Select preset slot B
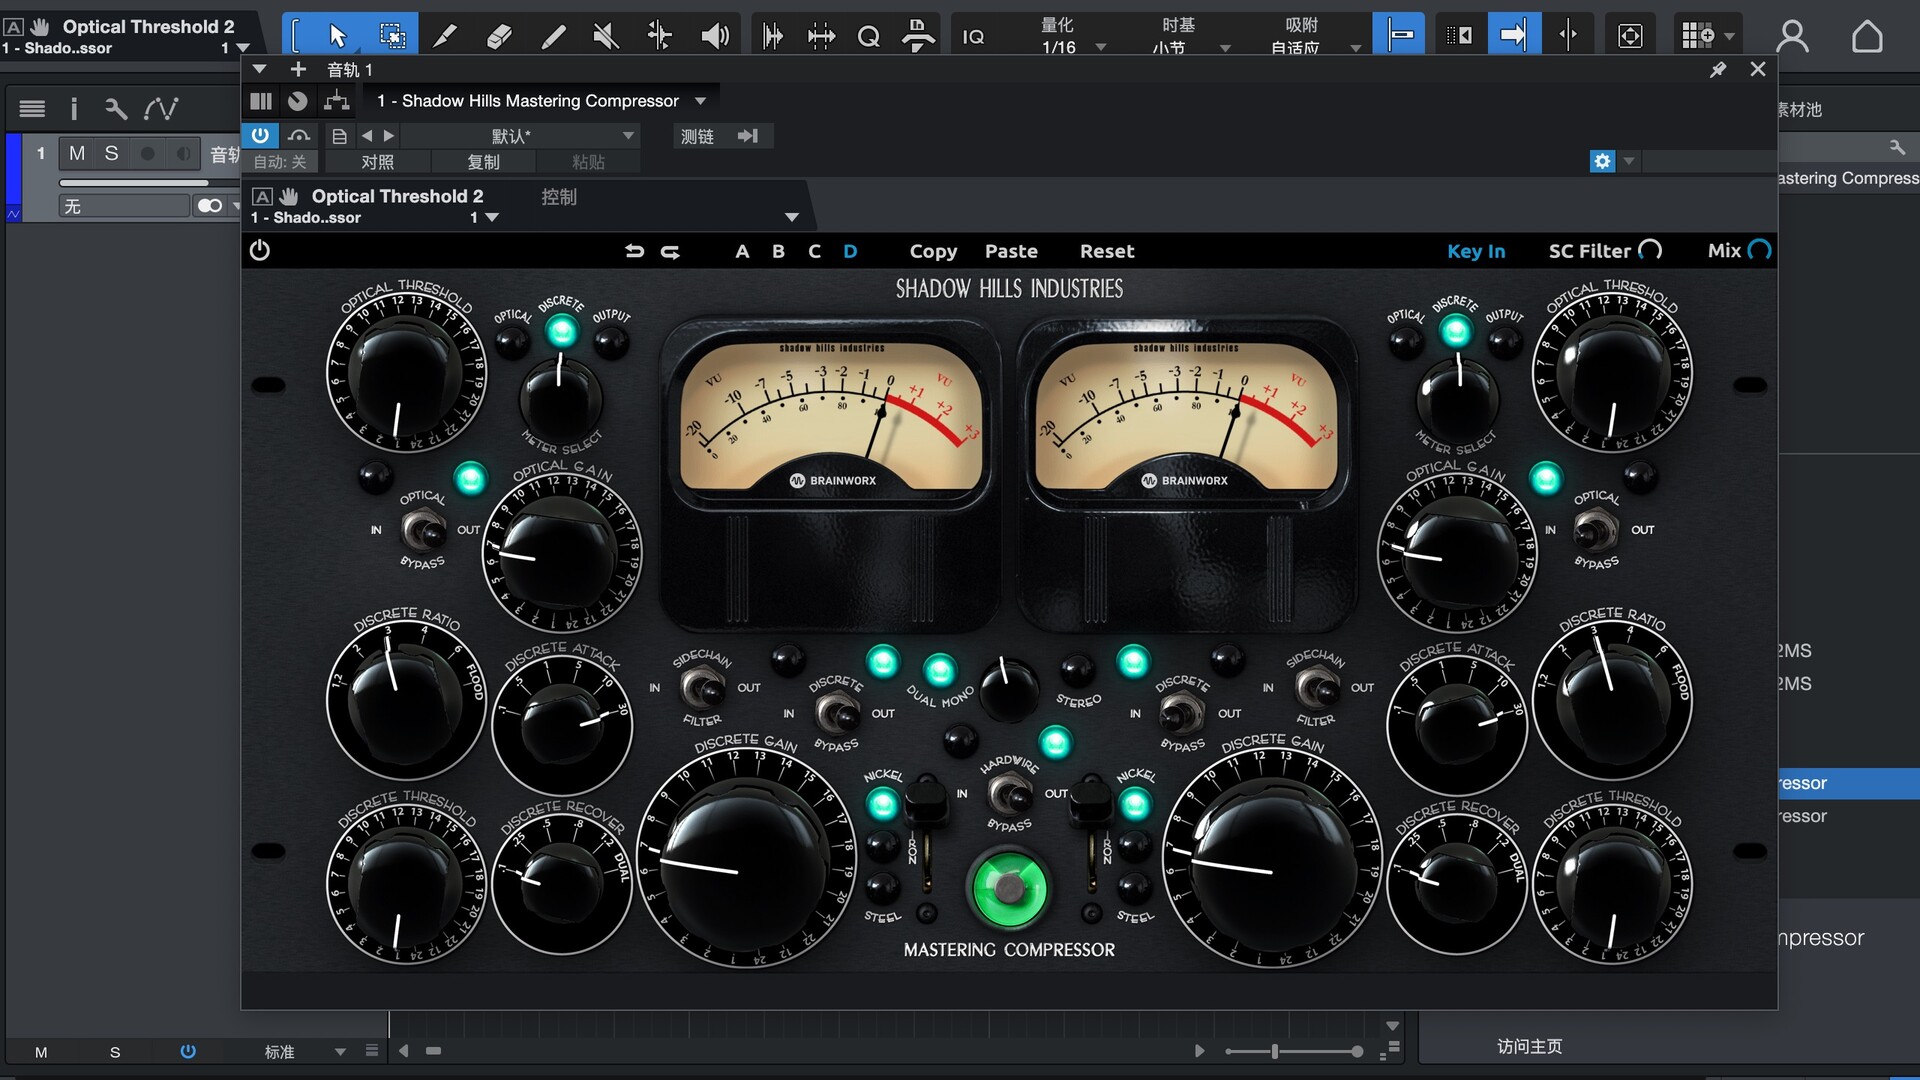Screen dimensions: 1920x1080 tap(778, 251)
